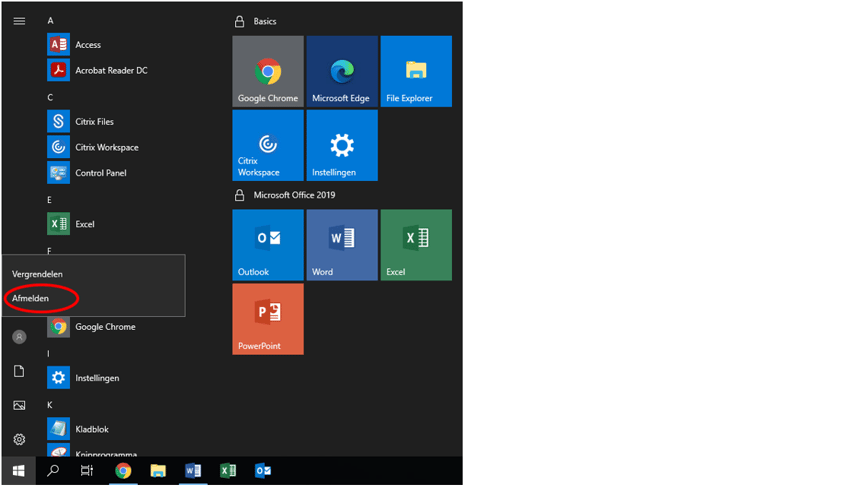Click the Google Chrome tile

tap(268, 71)
